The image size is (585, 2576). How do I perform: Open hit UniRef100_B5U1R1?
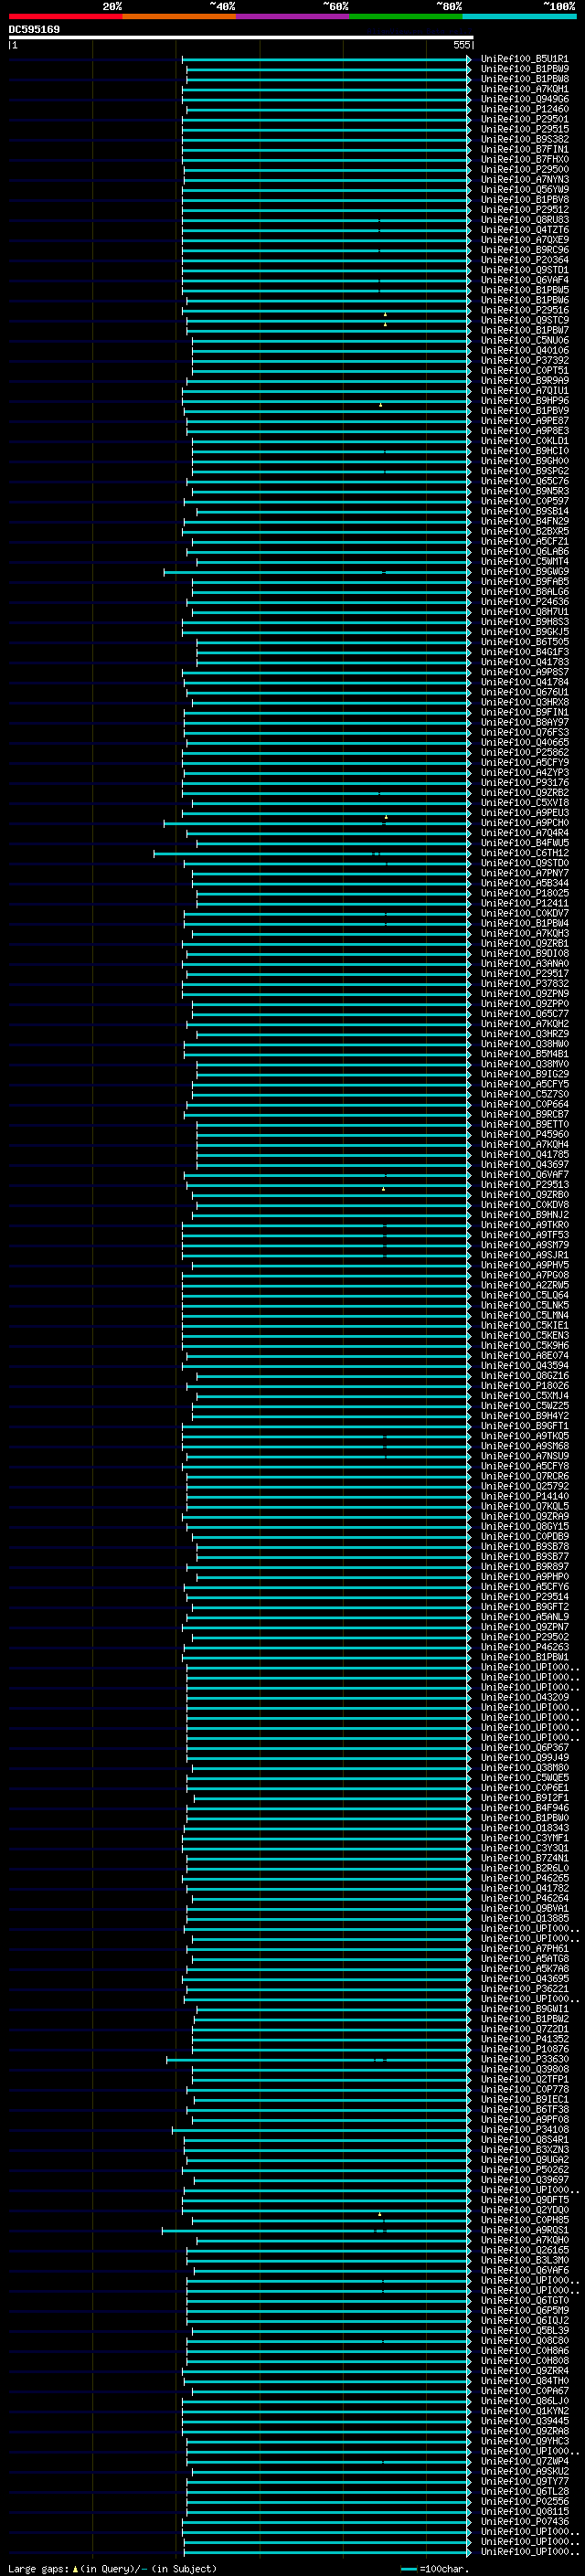524,59
